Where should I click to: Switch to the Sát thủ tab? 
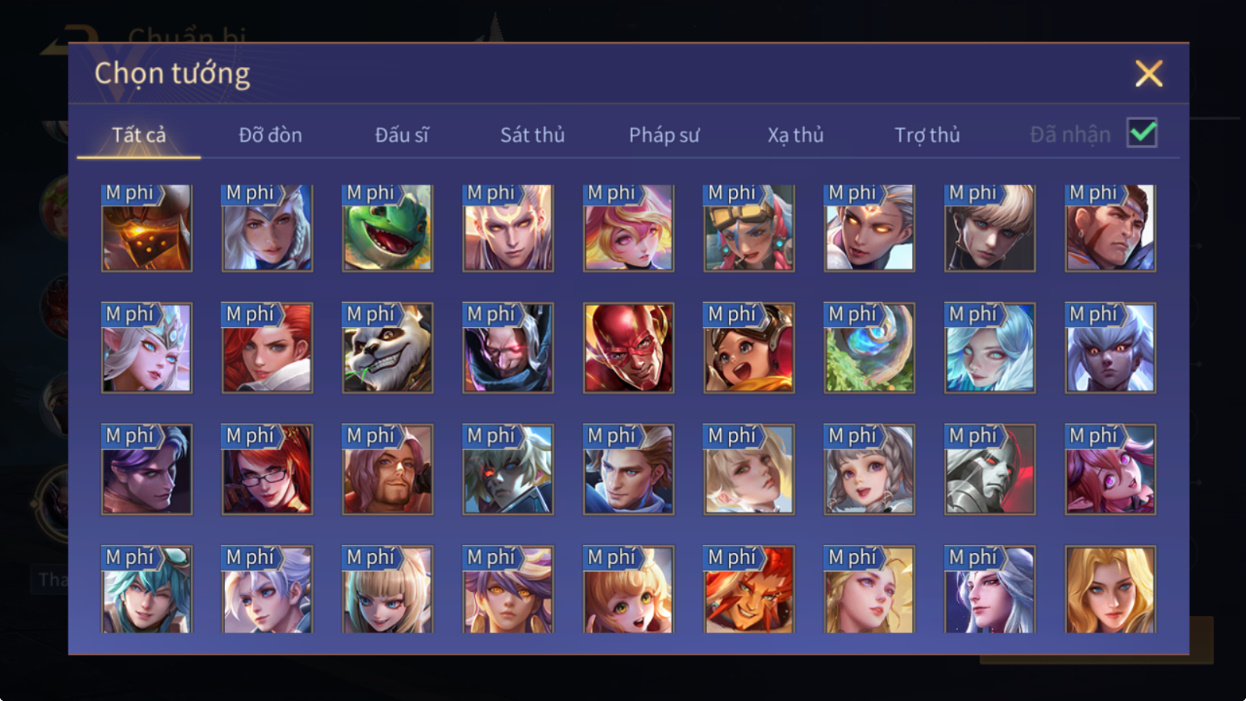click(533, 135)
